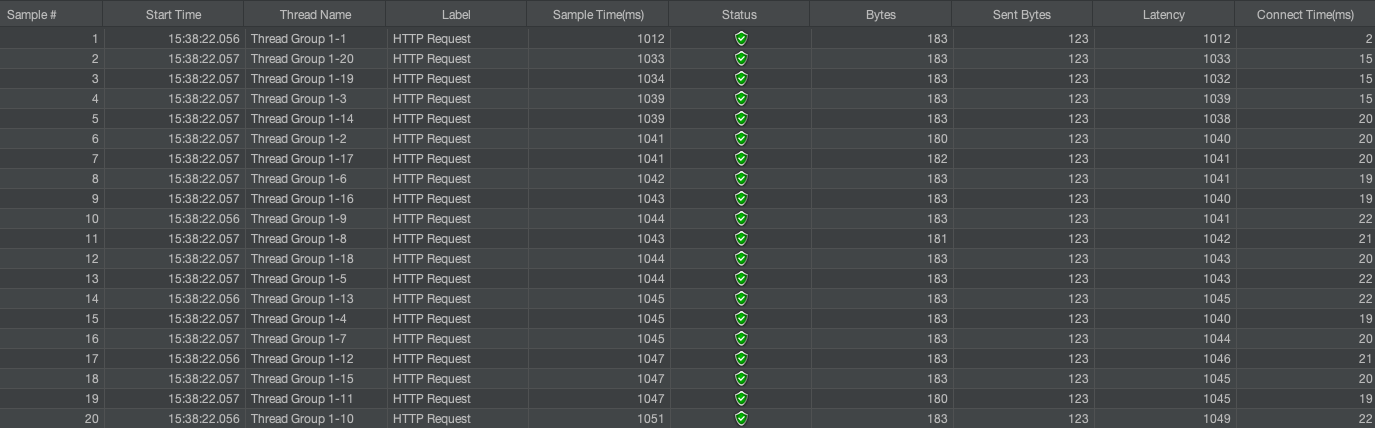Click the latency value 1046
Image resolution: width=1375 pixels, height=428 pixels.
(1217, 359)
